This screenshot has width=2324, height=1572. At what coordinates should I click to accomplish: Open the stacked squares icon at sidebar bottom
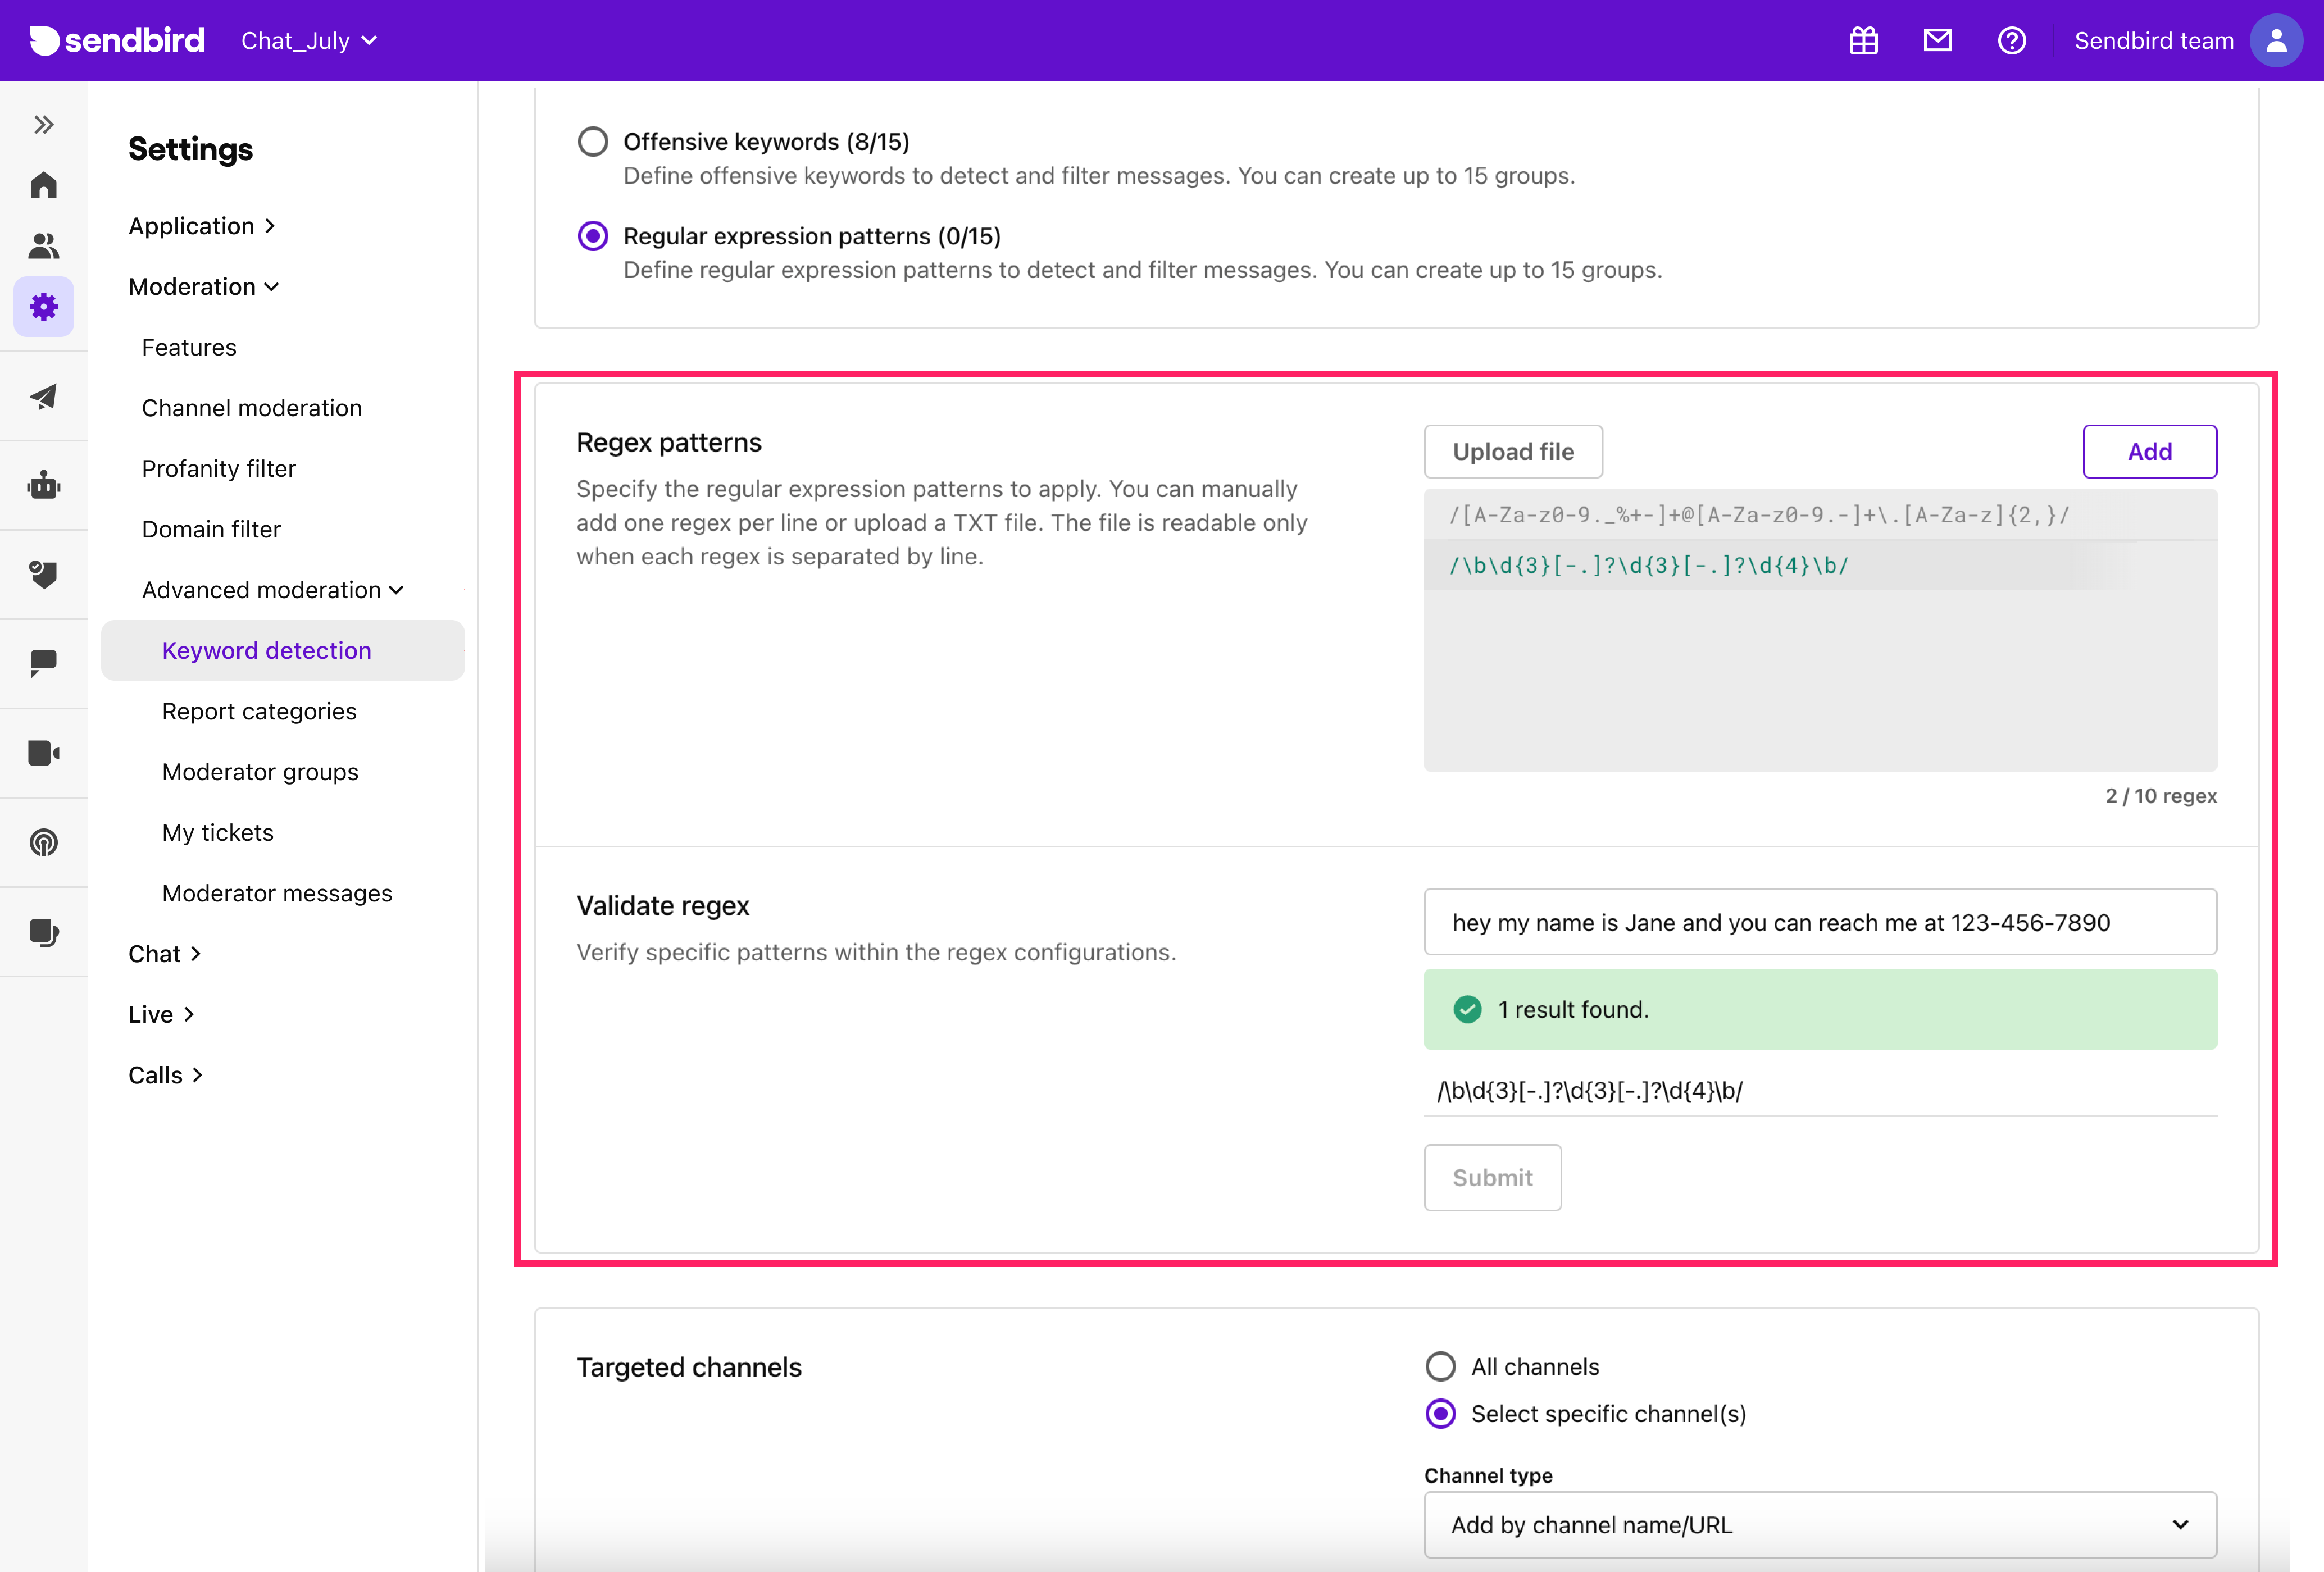click(x=43, y=932)
